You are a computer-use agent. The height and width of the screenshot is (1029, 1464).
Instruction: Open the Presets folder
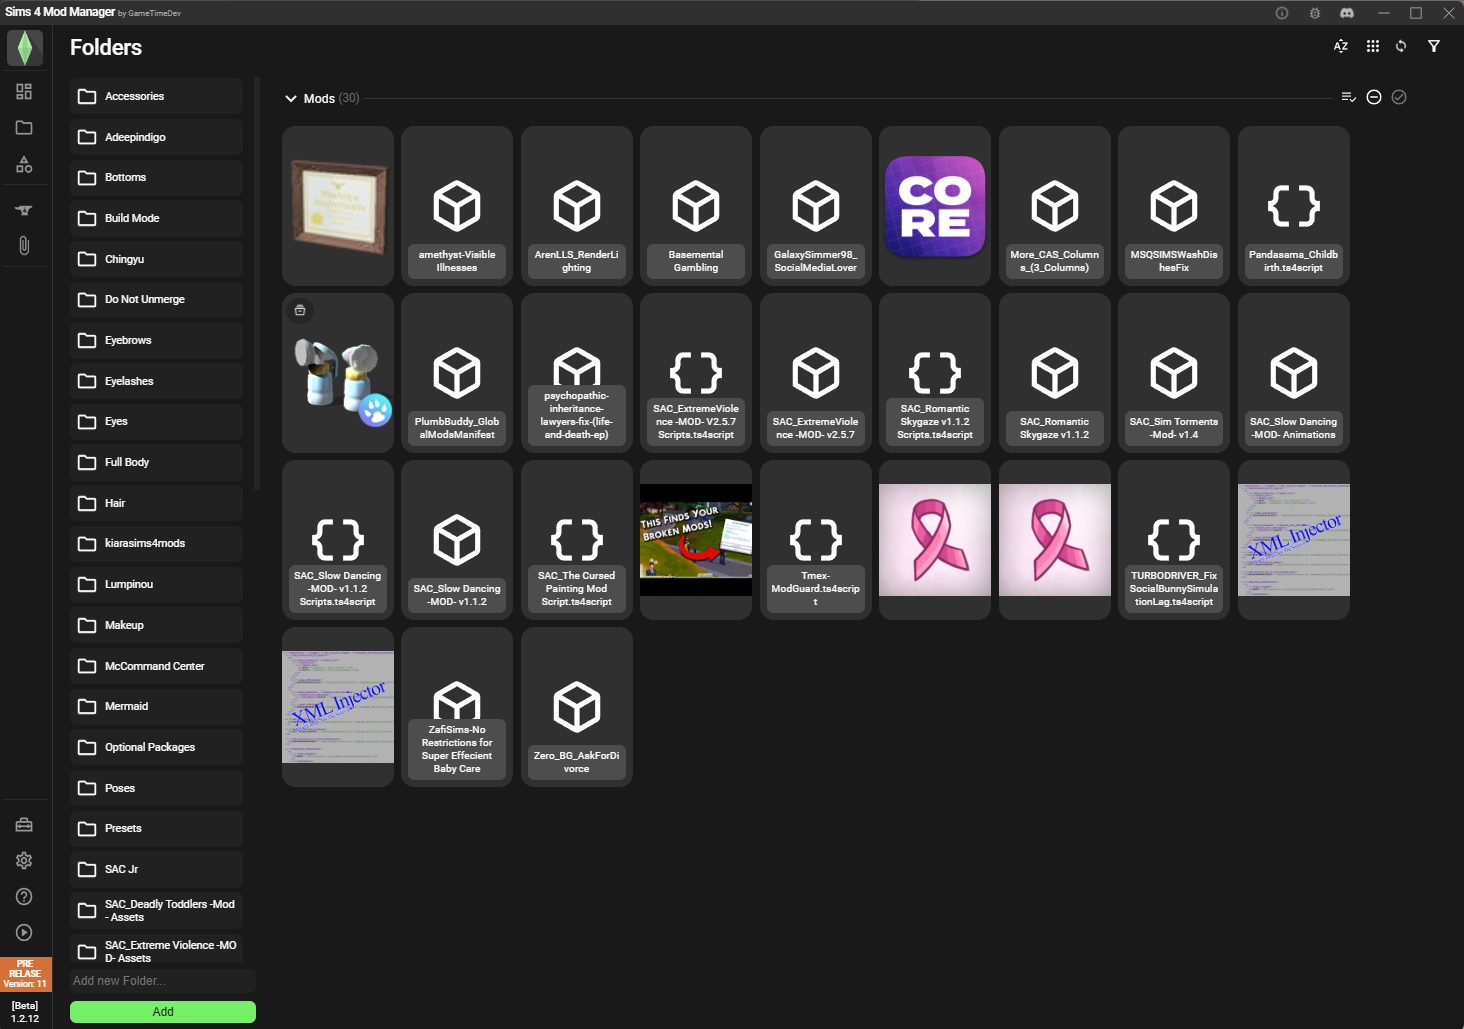pos(157,828)
